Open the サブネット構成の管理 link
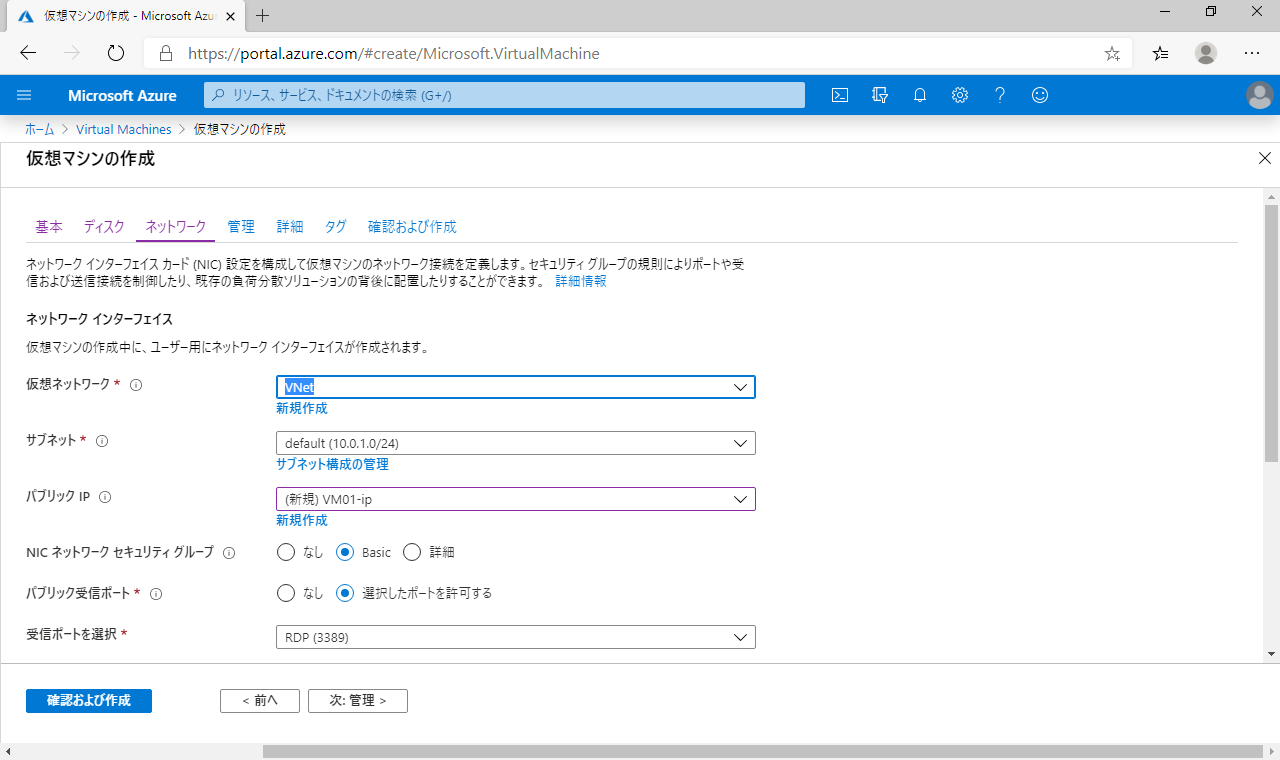Viewport: 1280px width, 760px height. [333, 464]
